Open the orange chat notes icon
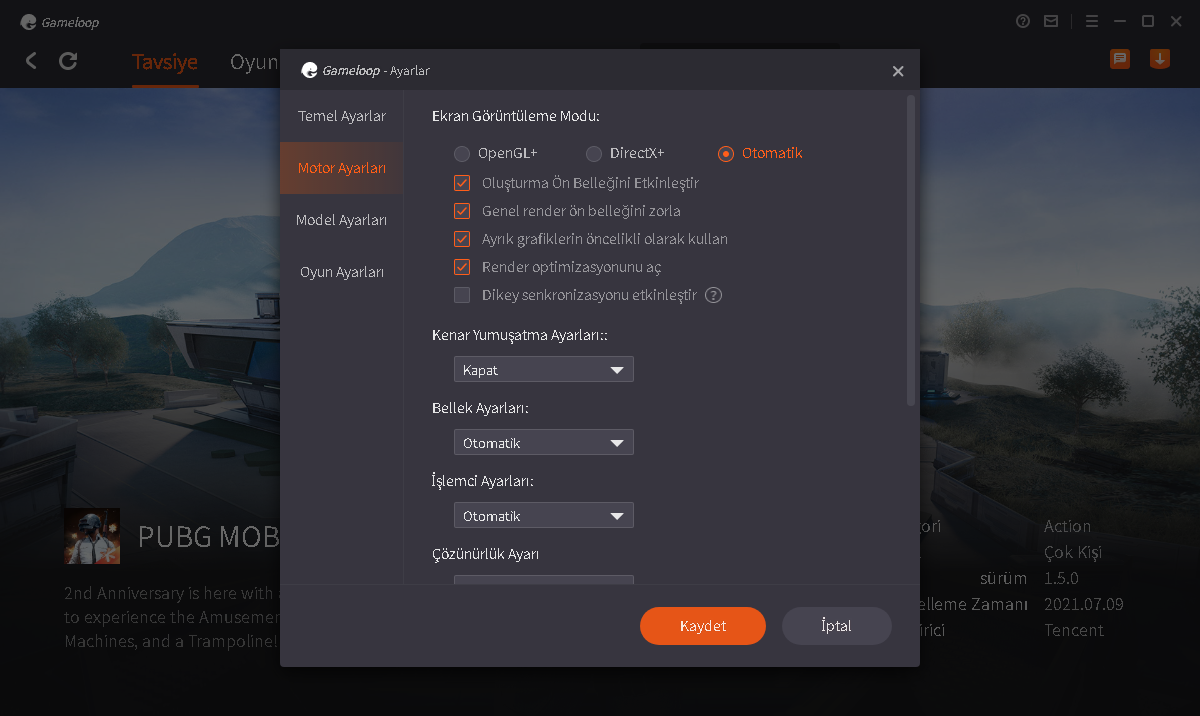The image size is (1200, 716). pos(1120,59)
